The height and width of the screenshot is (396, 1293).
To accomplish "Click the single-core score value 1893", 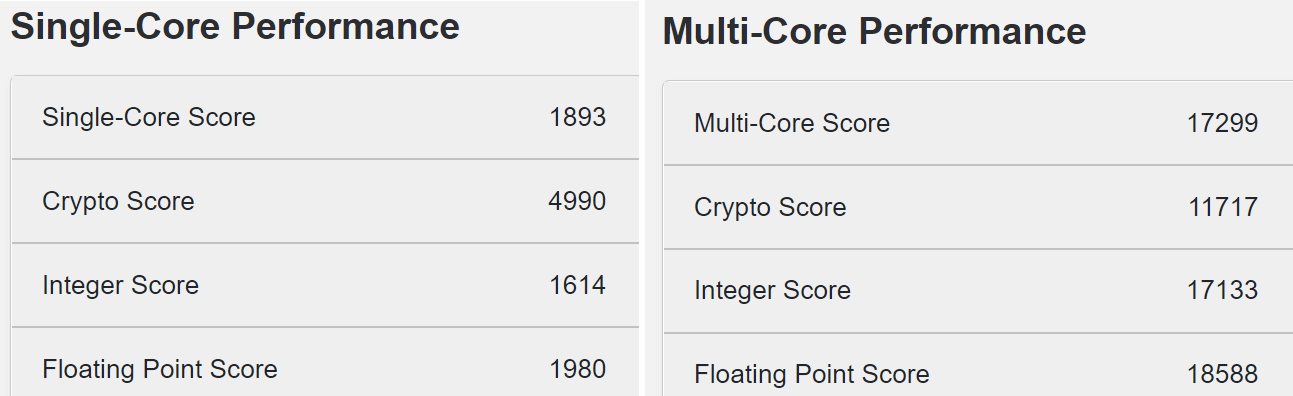I will pos(578,117).
